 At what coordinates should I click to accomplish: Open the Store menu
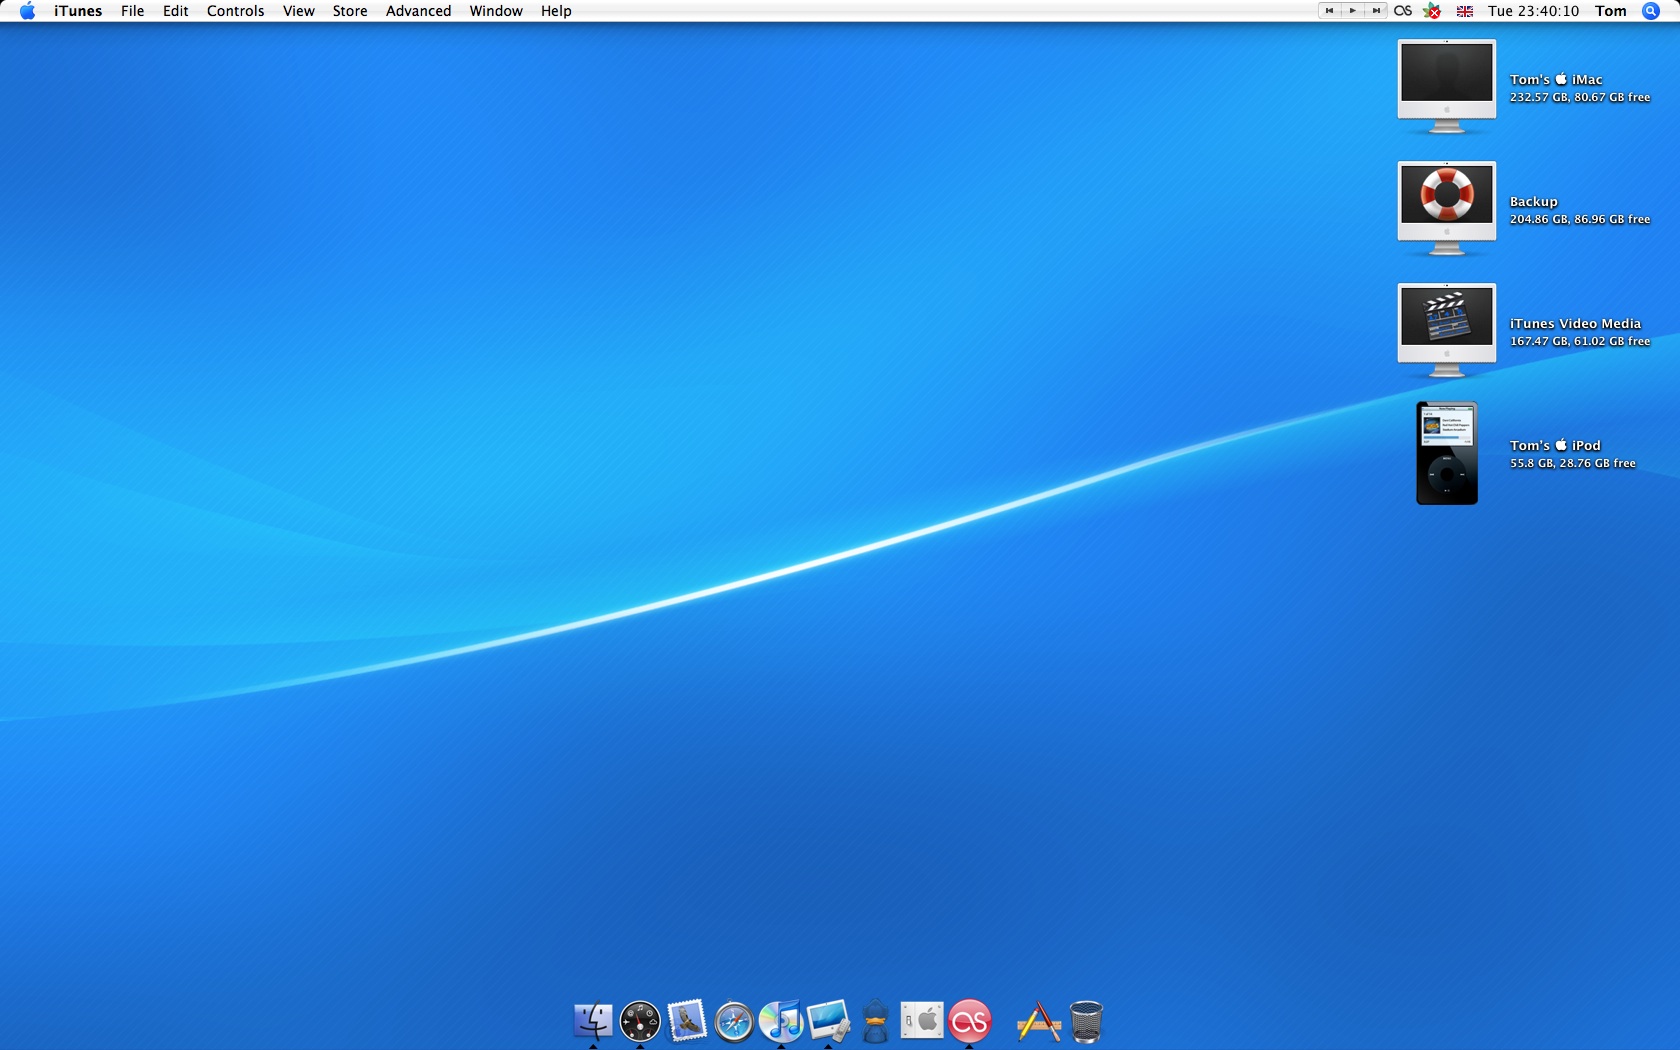click(x=350, y=11)
